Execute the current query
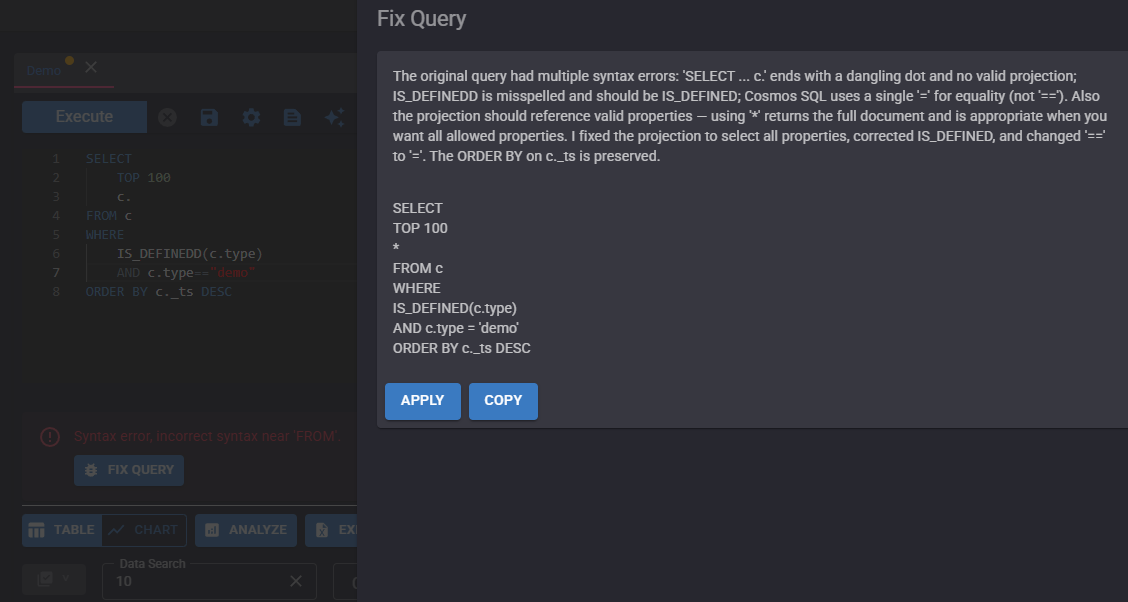1128x602 pixels. pos(84,116)
